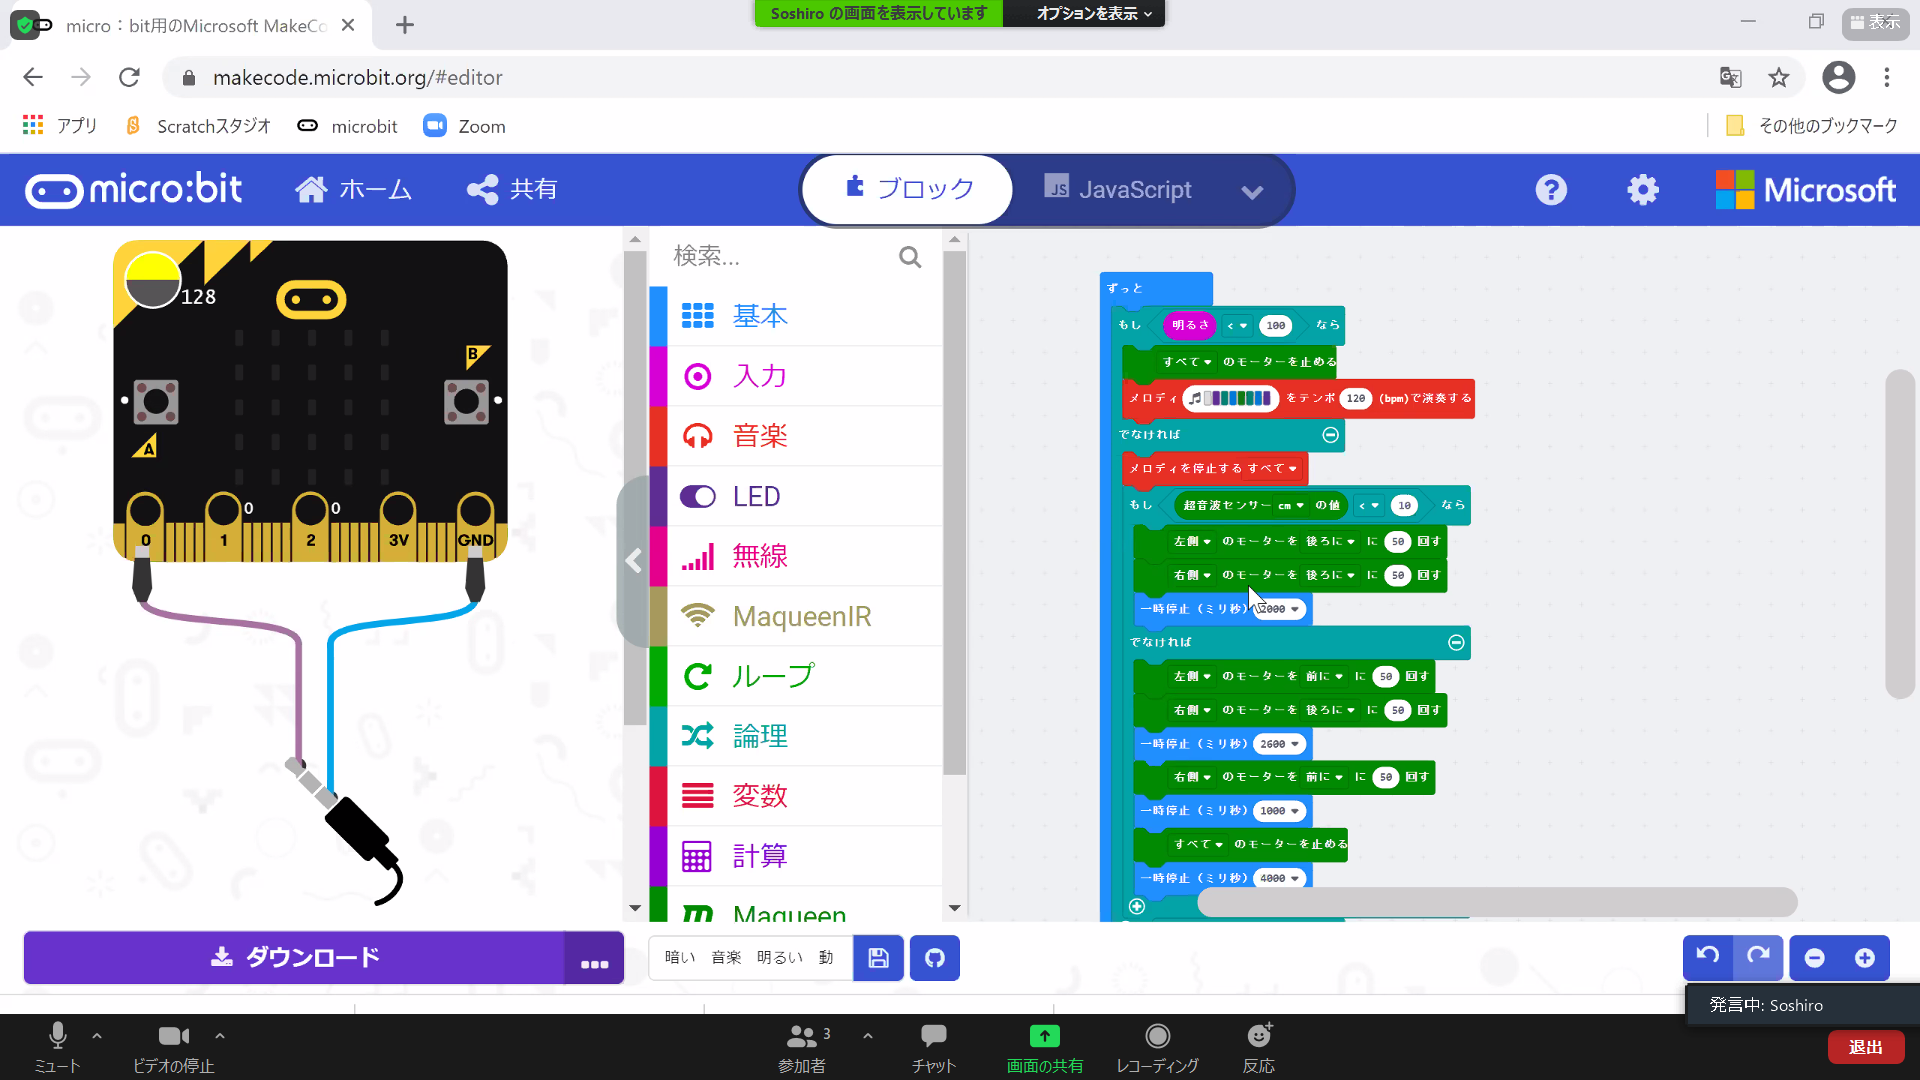Save the project with the floppy disk icon
The width and height of the screenshot is (1920, 1080).
pos(878,958)
